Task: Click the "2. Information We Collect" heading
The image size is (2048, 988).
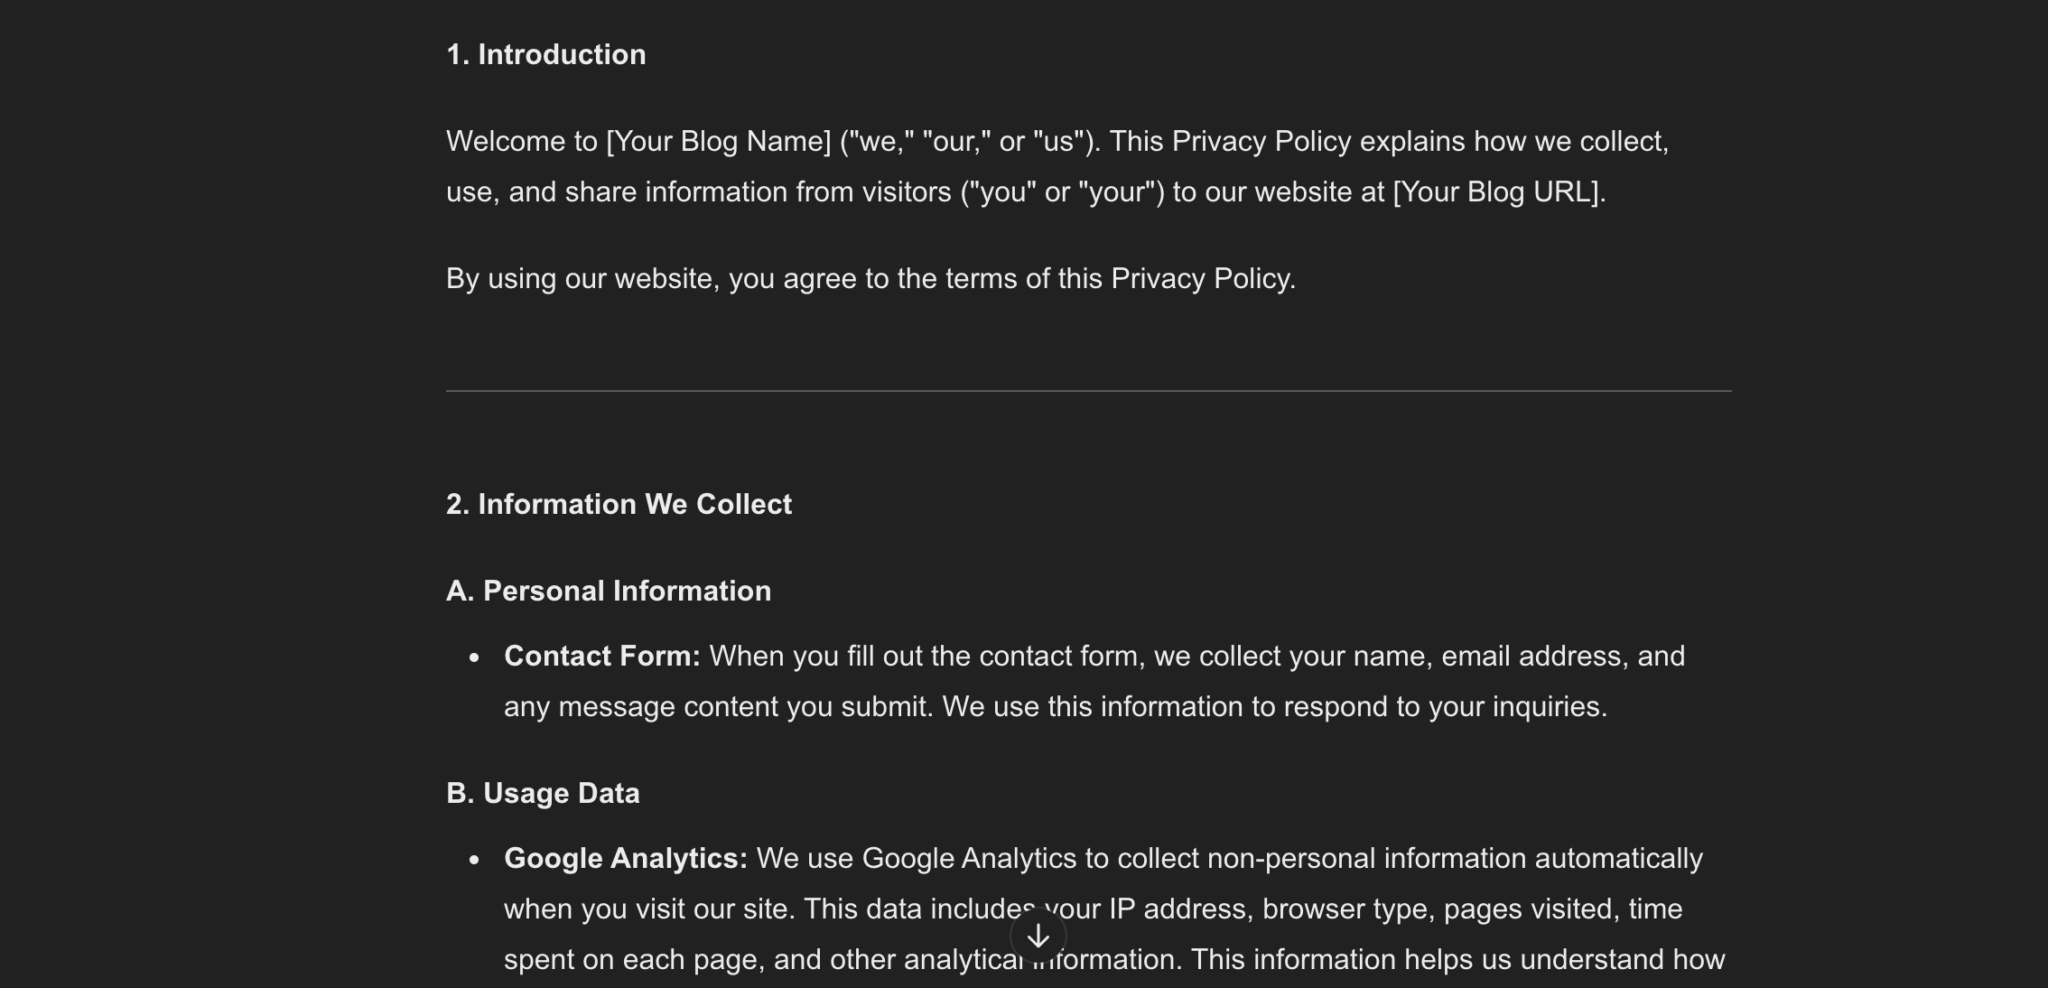Action: 618,504
